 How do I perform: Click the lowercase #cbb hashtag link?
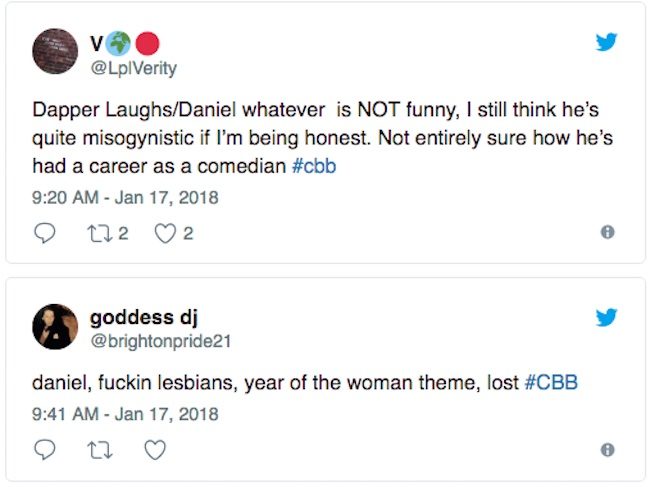click(313, 165)
